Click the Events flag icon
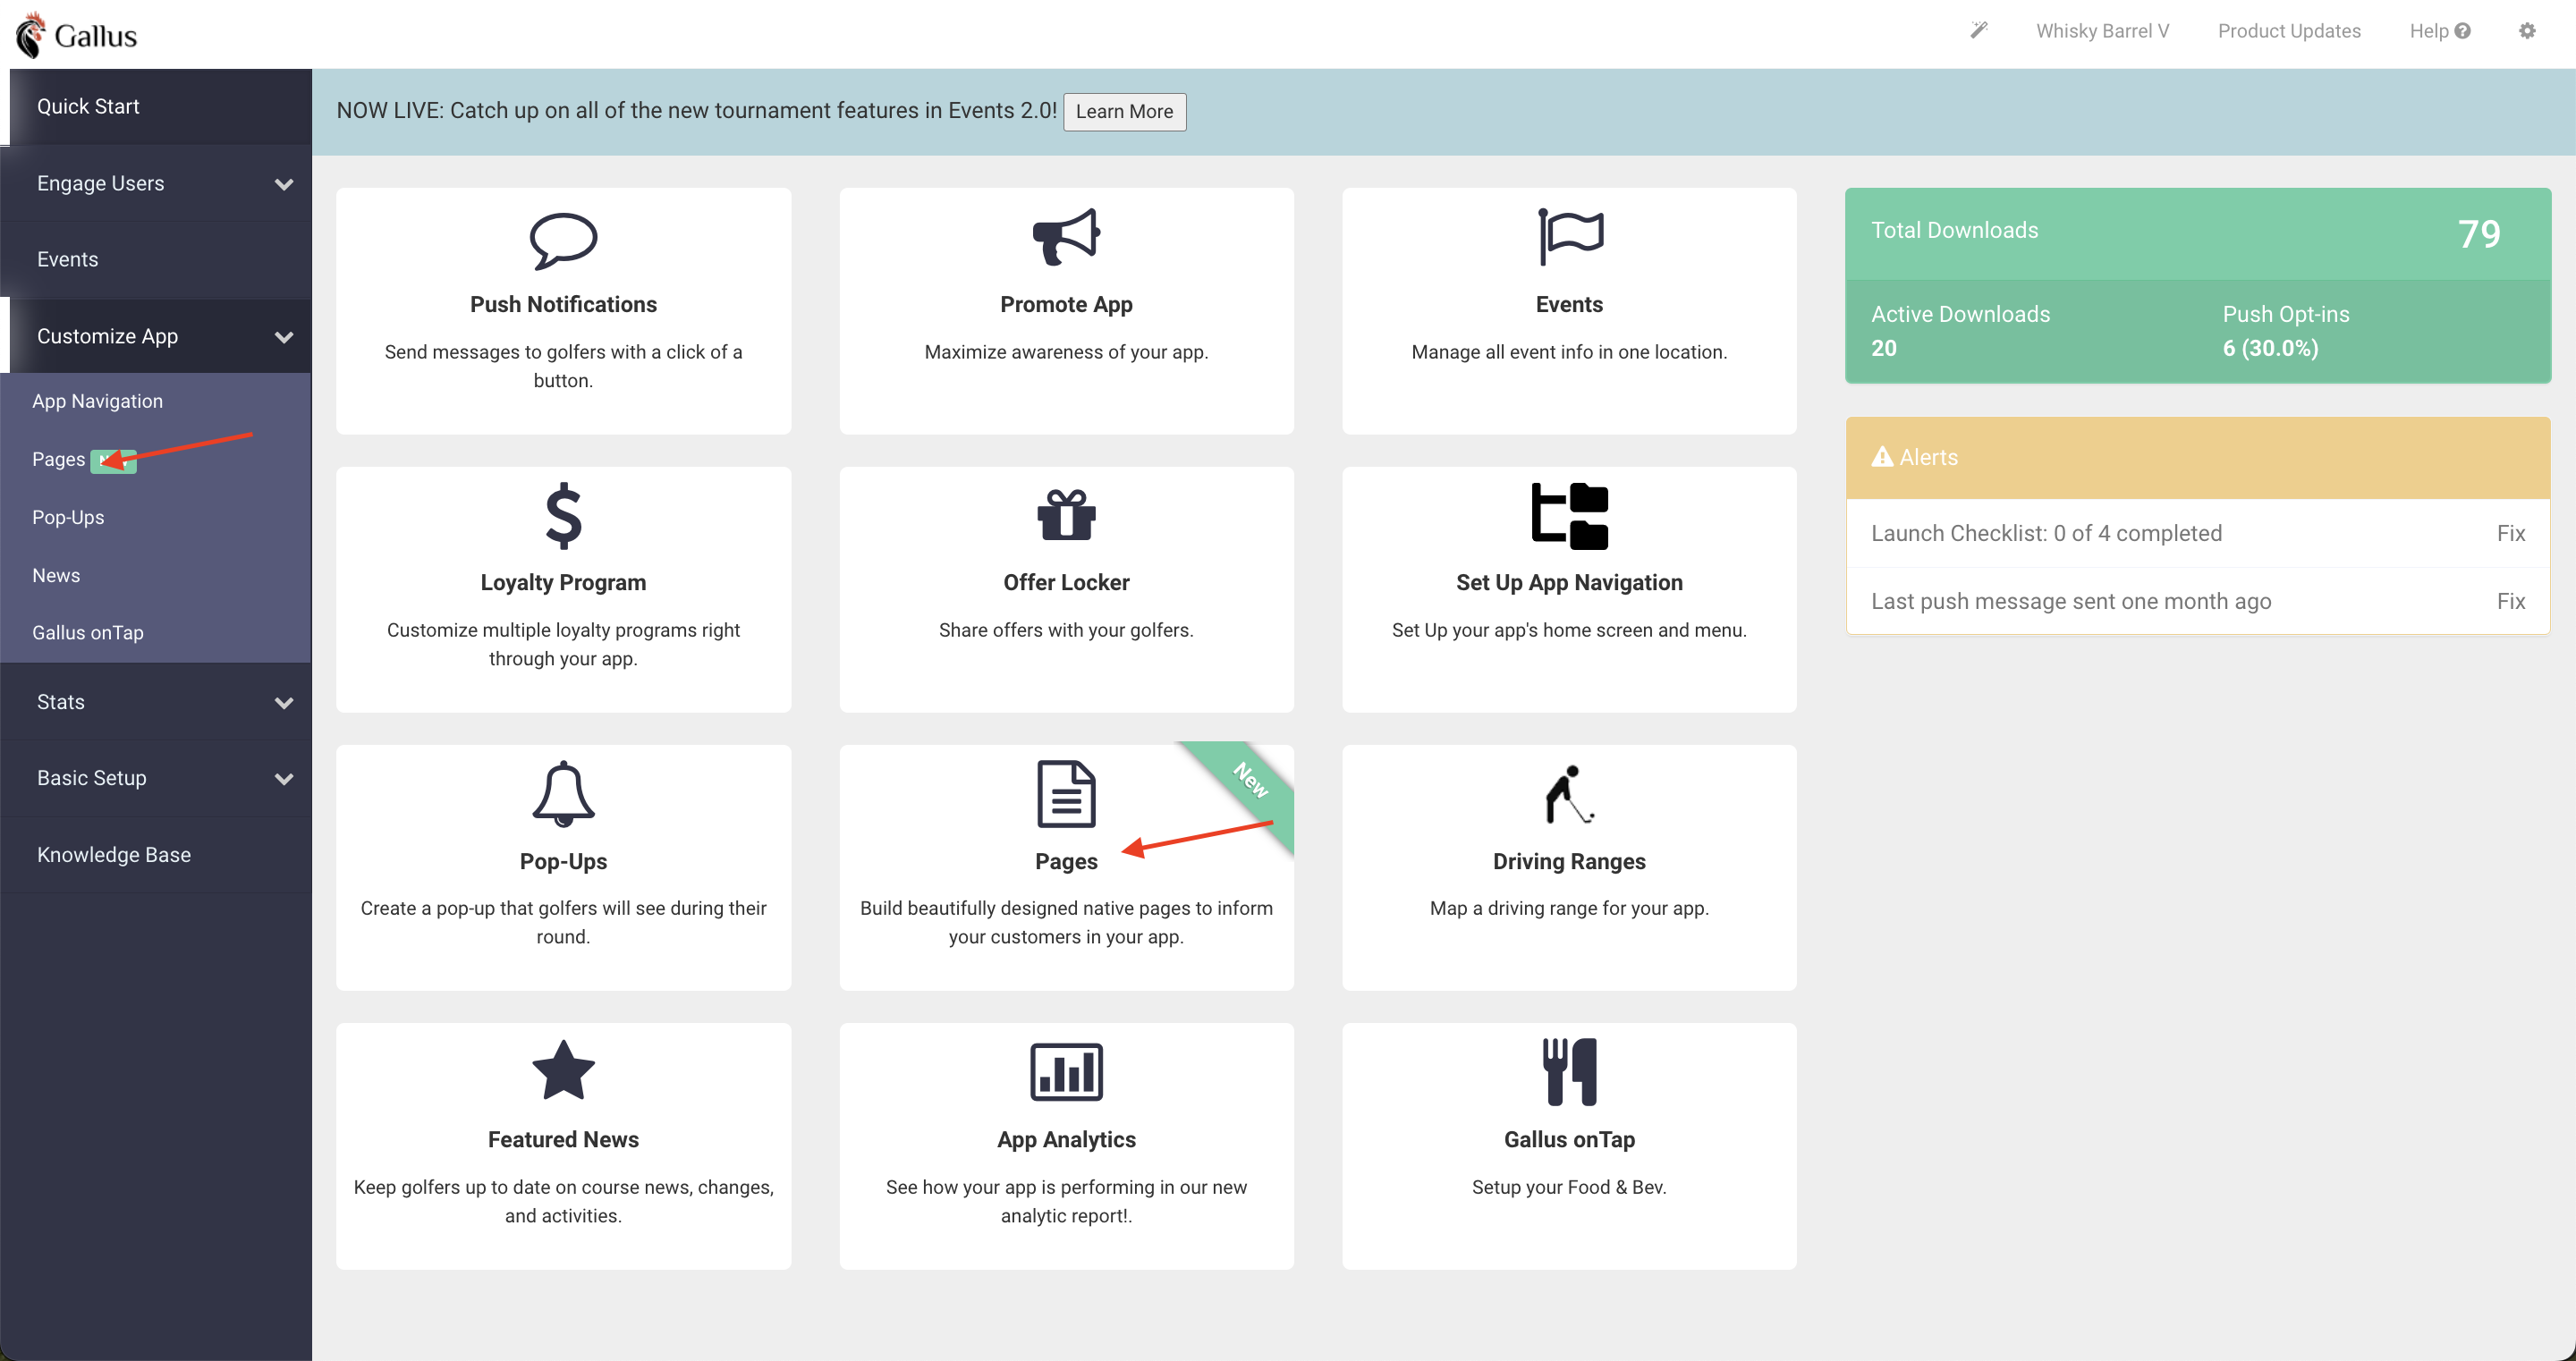 1570,237
